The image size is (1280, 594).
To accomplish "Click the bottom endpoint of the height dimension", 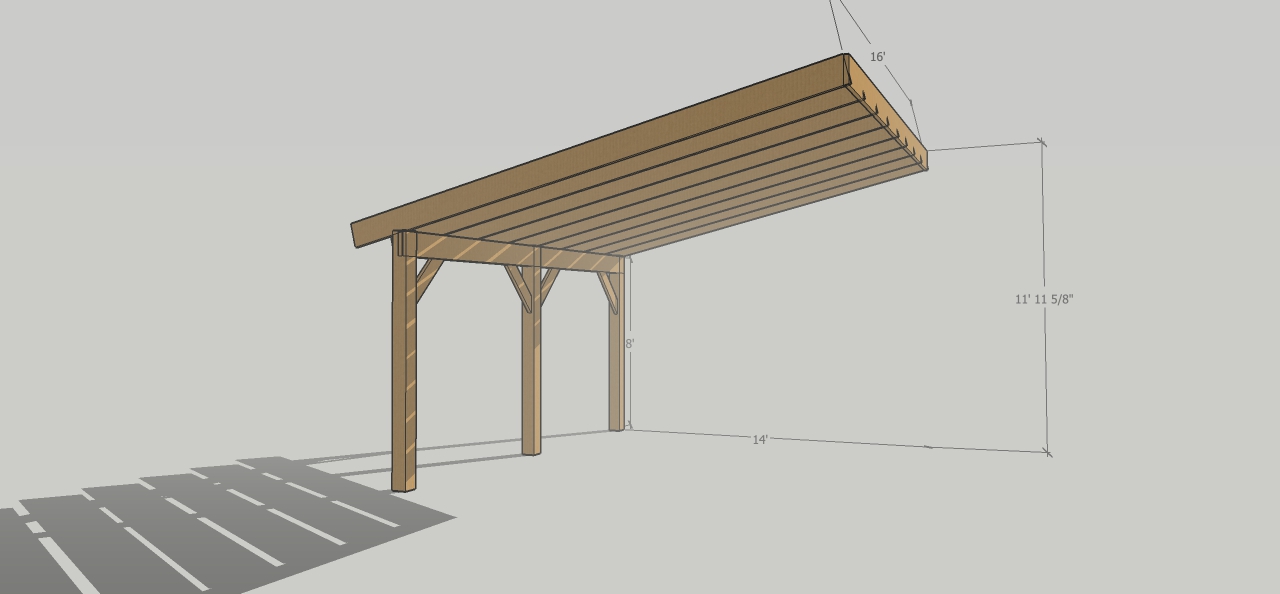I will [1048, 453].
